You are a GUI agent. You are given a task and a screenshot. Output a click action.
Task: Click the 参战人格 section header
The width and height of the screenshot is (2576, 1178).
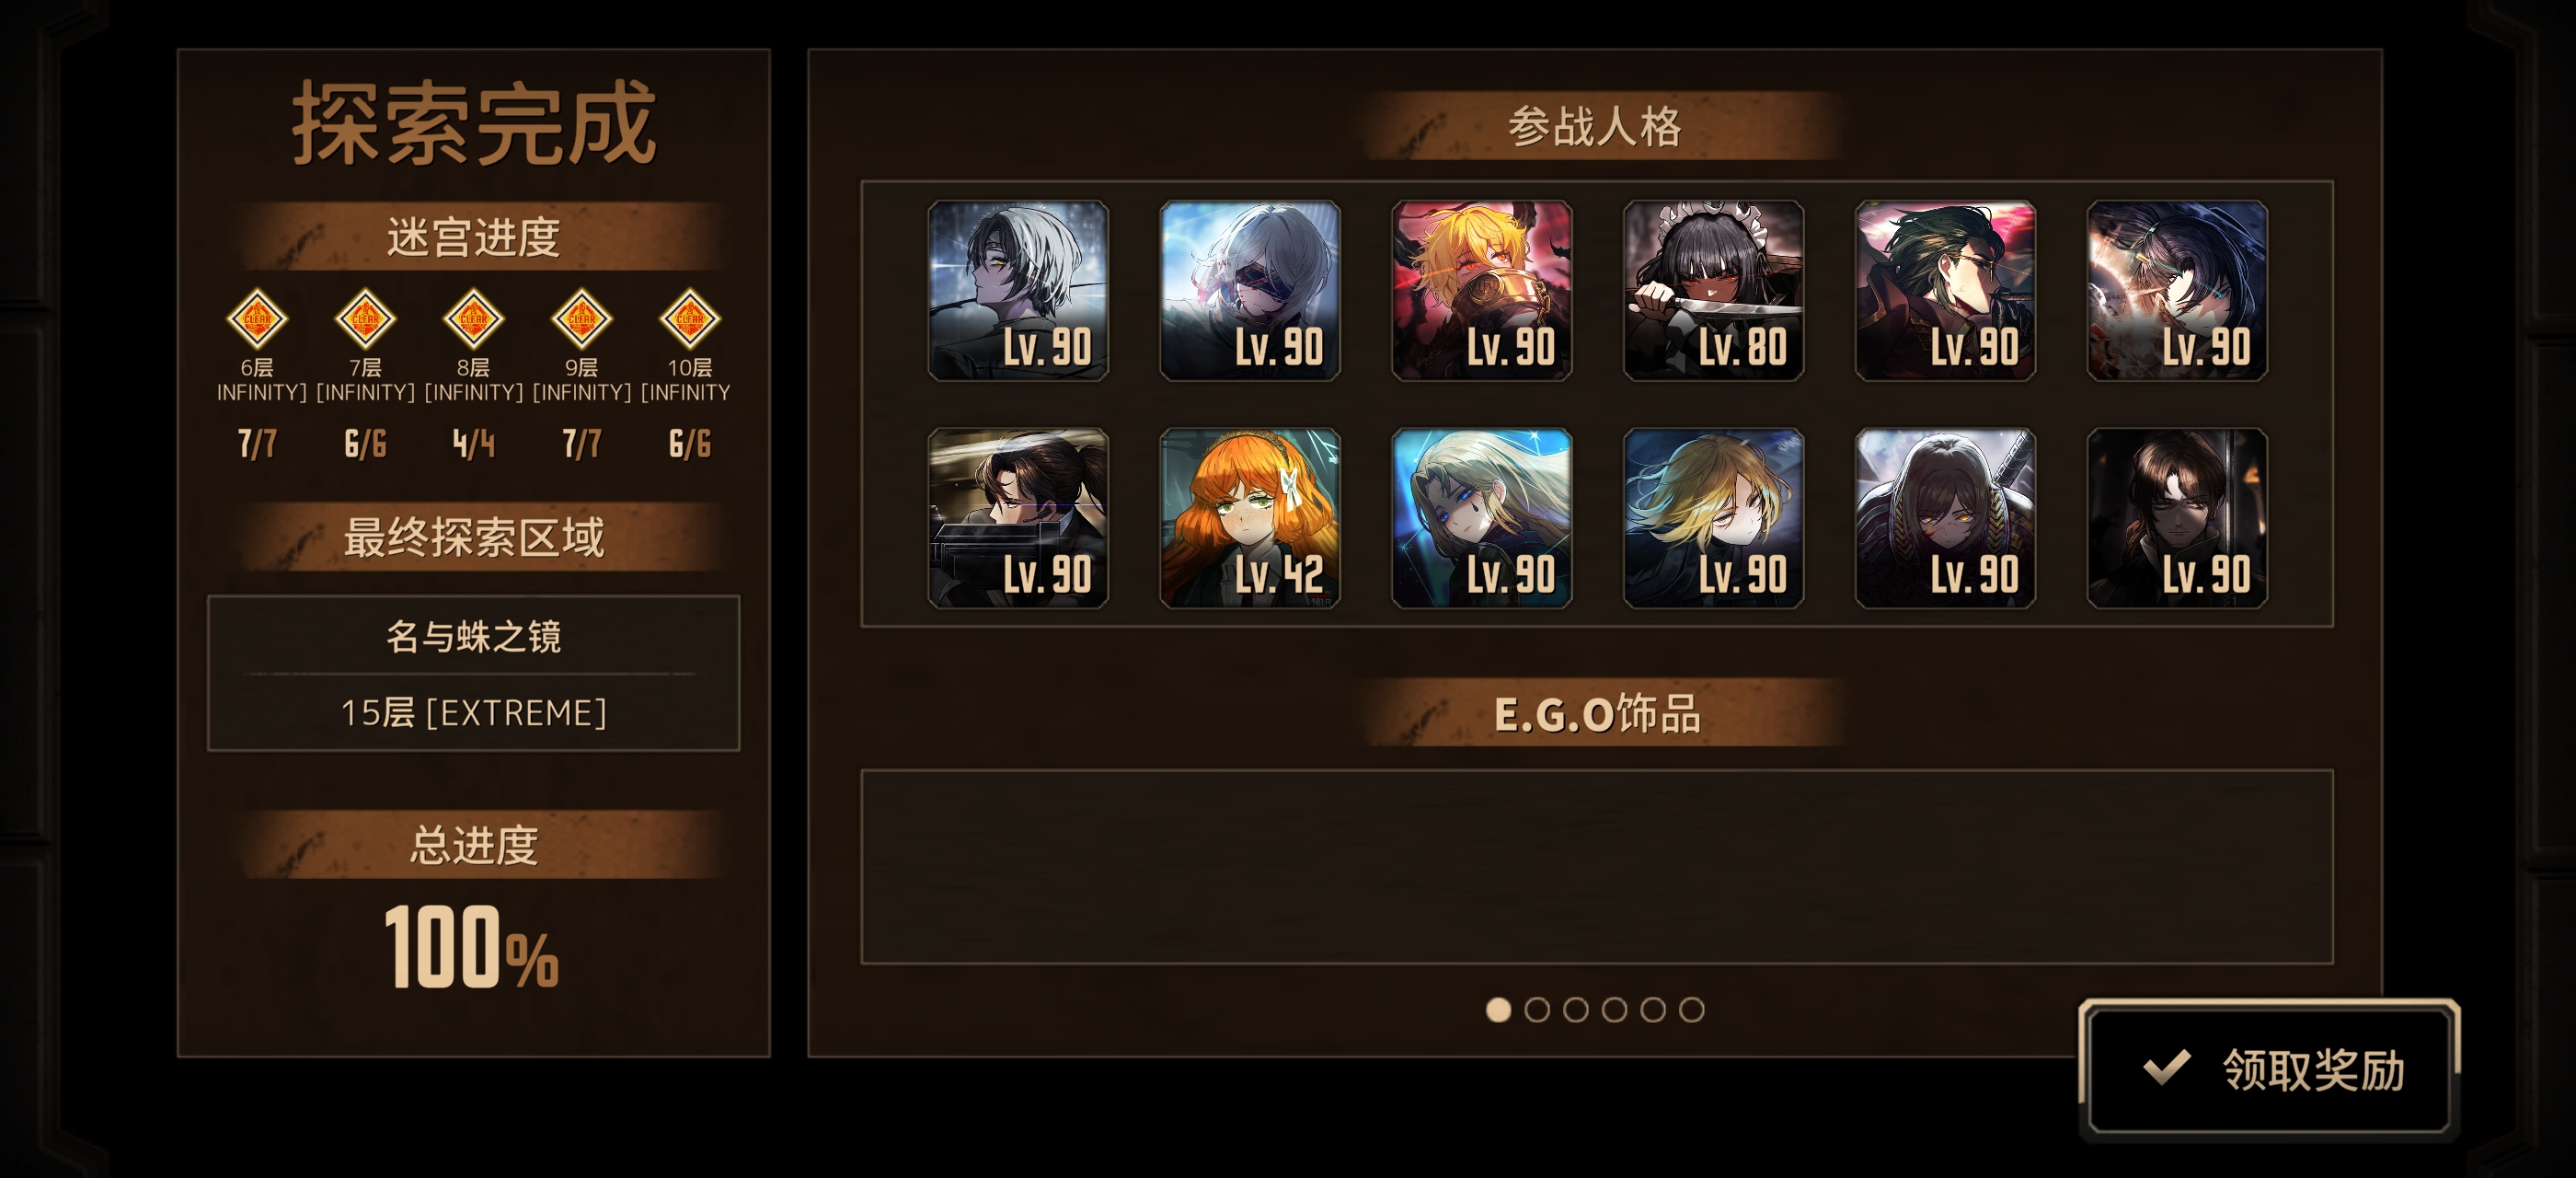coord(1597,127)
